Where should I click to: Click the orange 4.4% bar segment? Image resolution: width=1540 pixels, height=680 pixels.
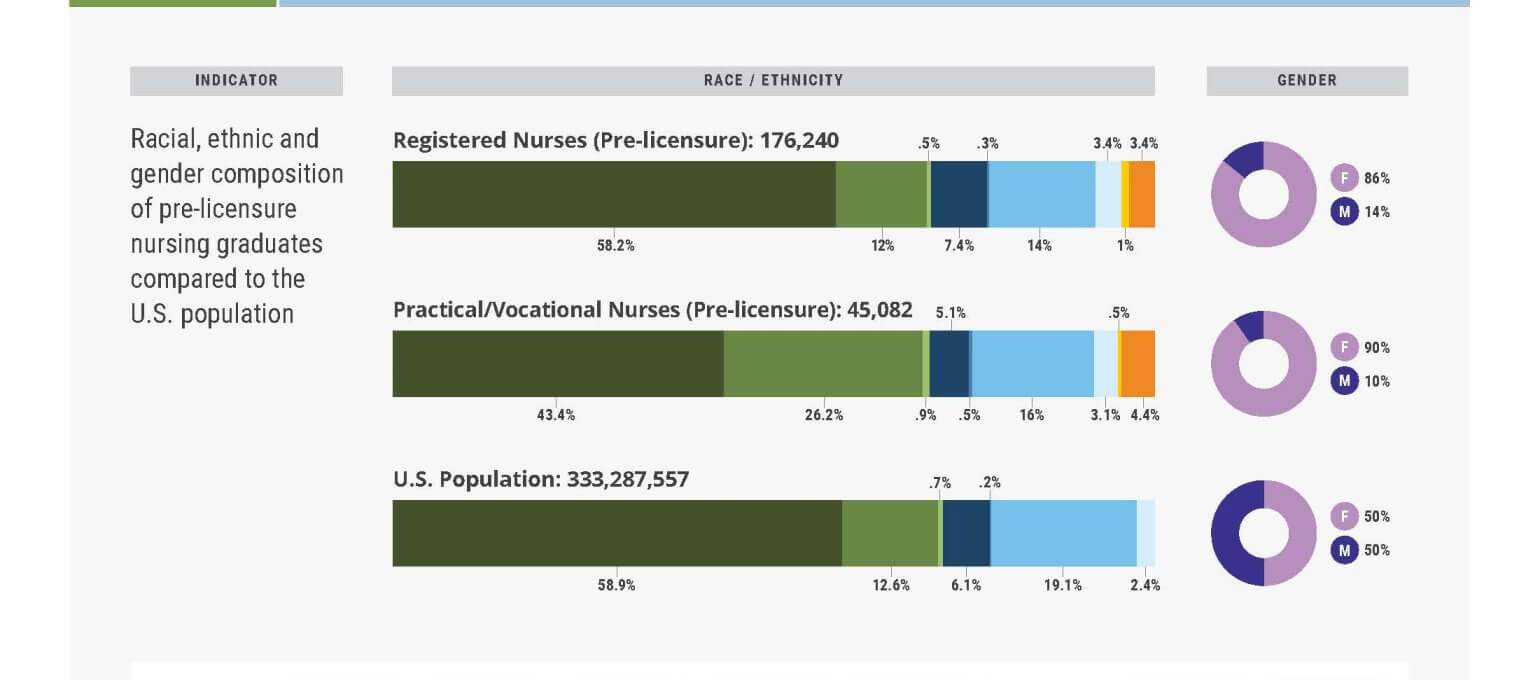point(1138,364)
